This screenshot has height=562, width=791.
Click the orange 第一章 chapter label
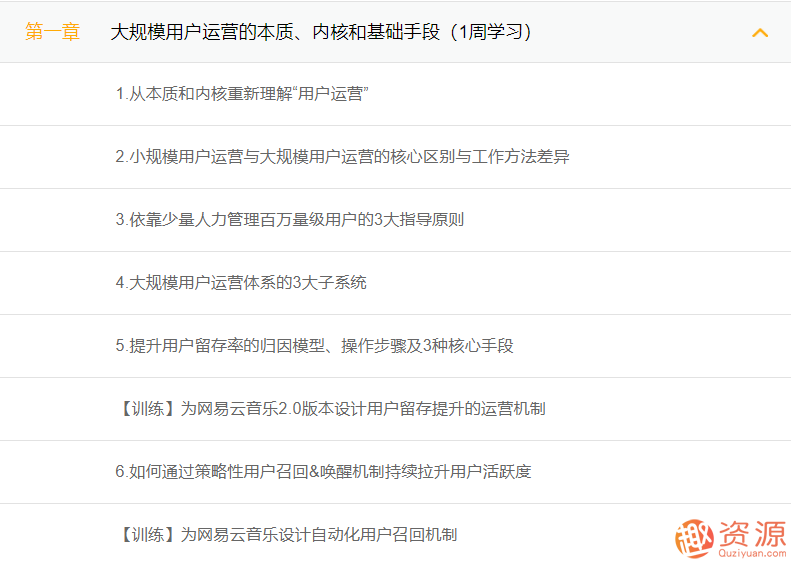click(x=52, y=32)
